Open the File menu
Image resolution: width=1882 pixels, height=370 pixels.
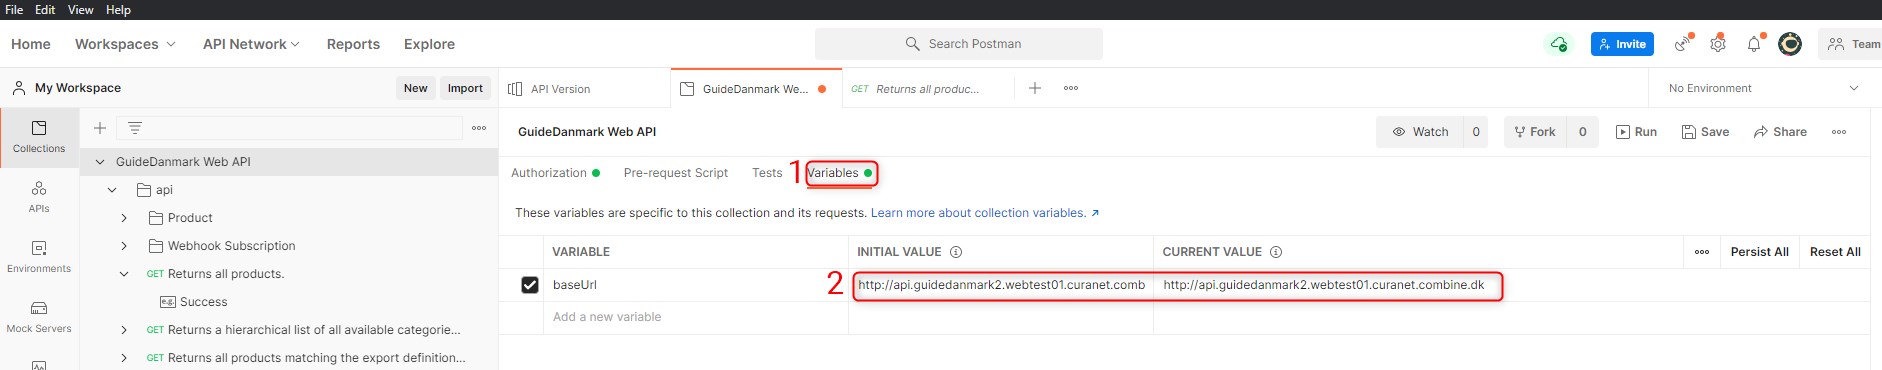[14, 10]
